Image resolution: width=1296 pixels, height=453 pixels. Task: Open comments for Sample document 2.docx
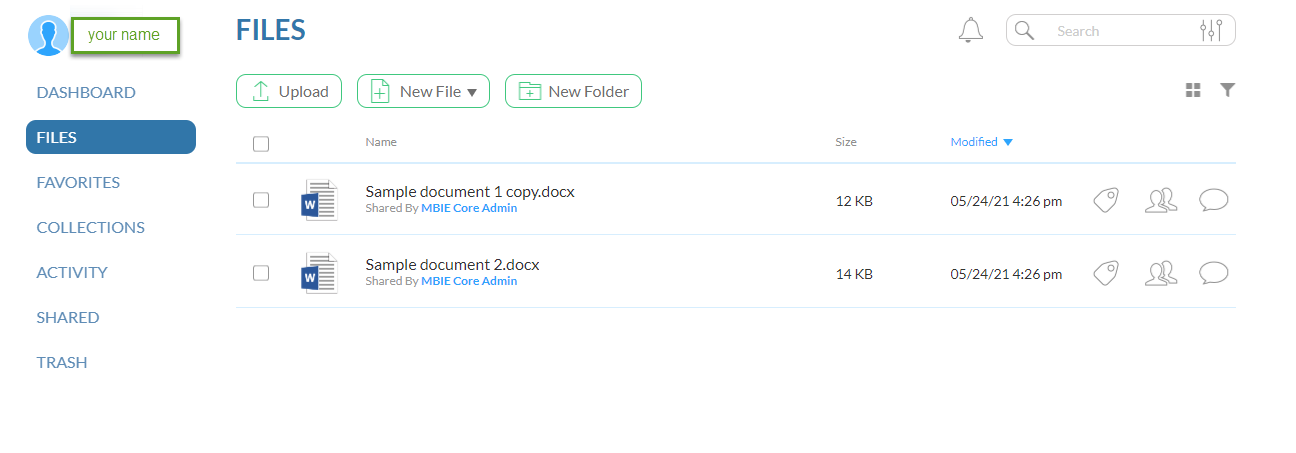point(1213,273)
